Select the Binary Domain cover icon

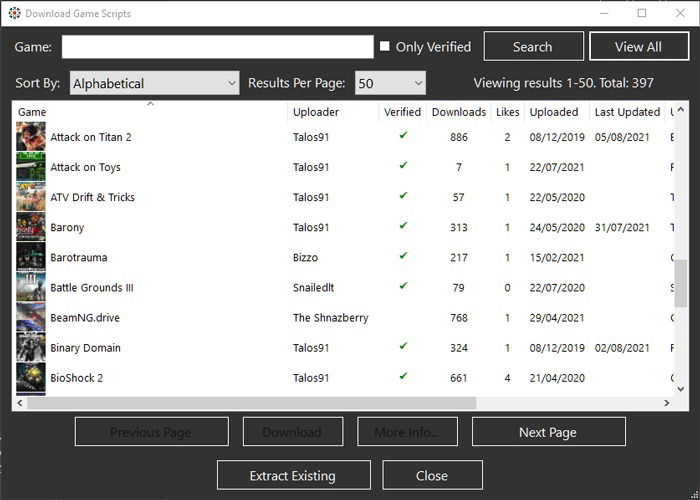(31, 347)
